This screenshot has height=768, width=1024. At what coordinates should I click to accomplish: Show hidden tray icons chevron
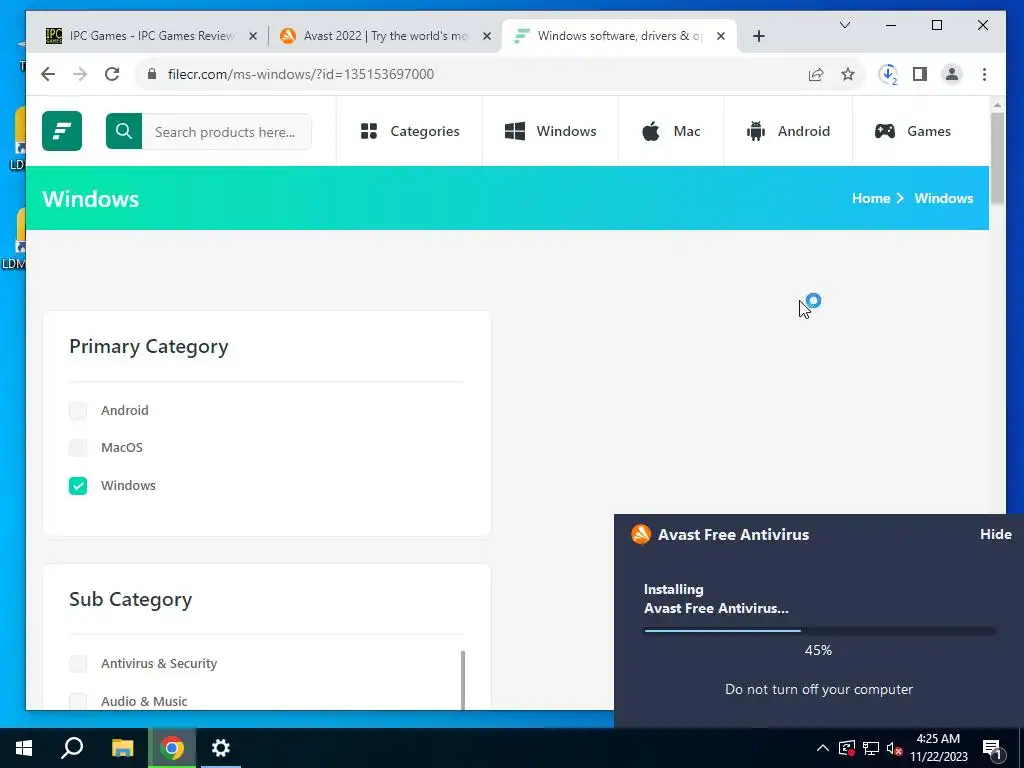823,748
